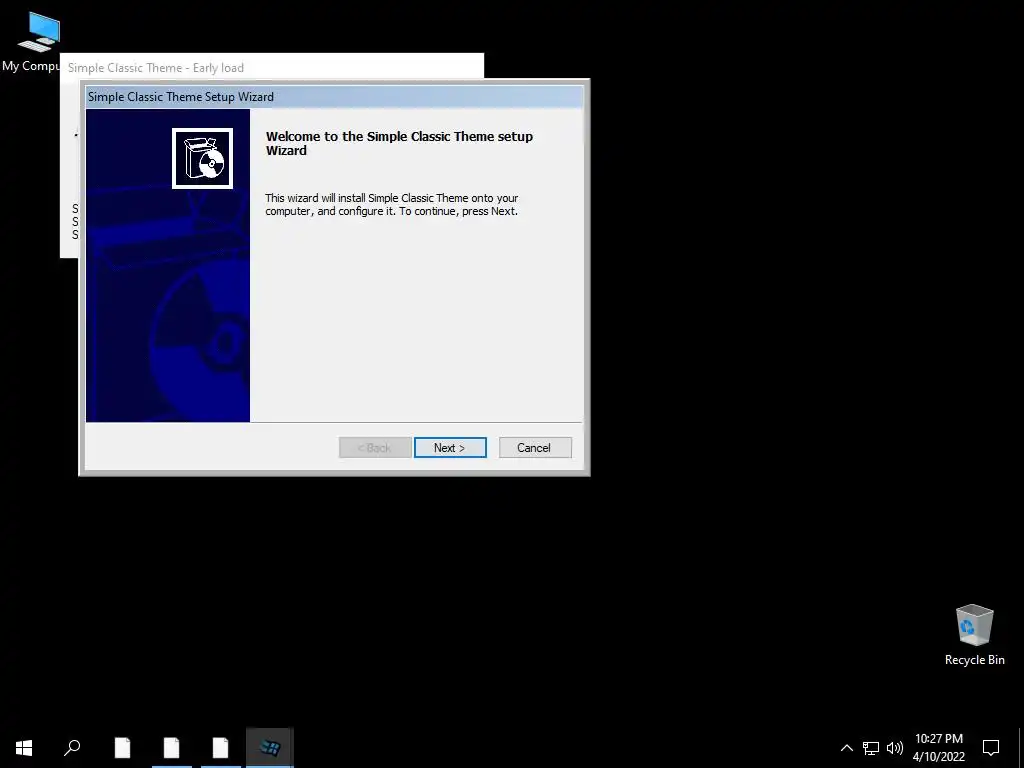Click the Next button in setup wizard
Screen dimensions: 1024x768
[450, 447]
